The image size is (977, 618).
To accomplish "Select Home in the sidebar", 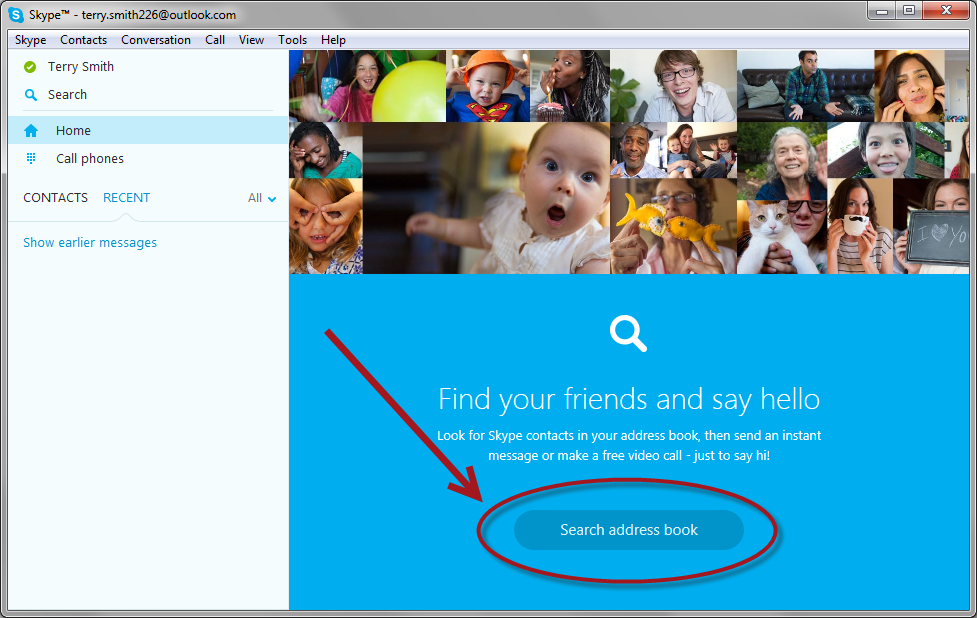I will pos(148,130).
